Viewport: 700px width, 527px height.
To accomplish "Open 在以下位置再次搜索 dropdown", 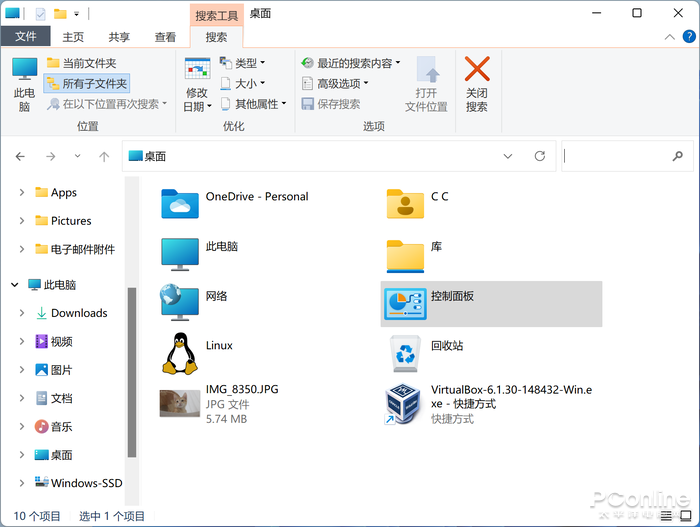I will [x=107, y=104].
